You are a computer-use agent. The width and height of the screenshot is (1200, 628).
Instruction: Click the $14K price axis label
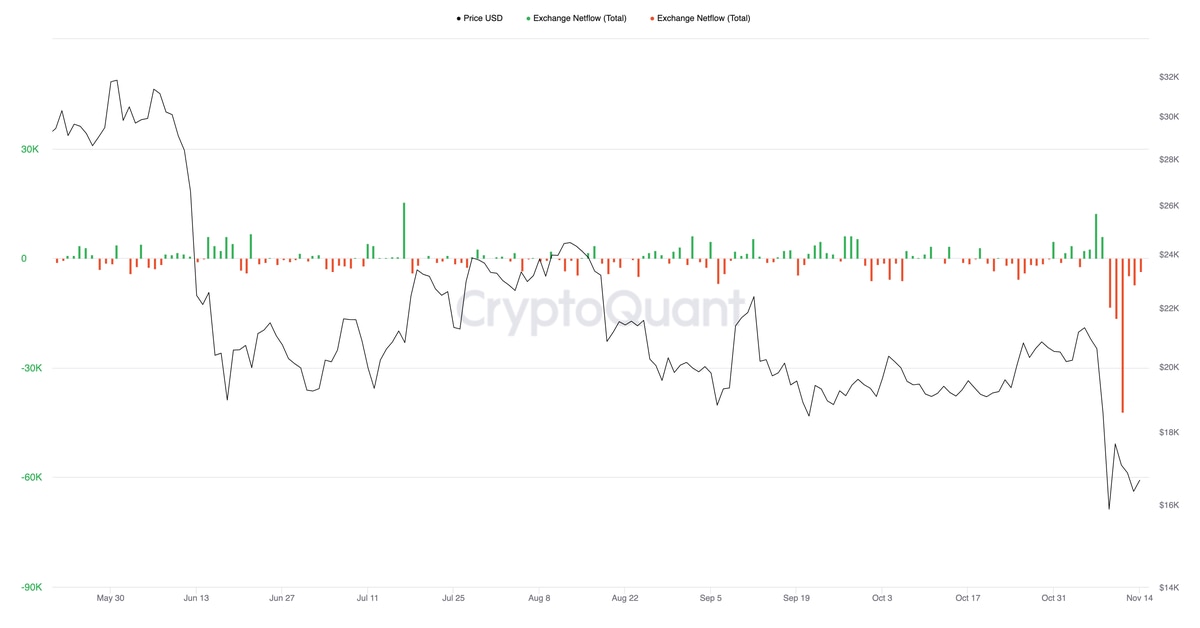coord(1169,587)
